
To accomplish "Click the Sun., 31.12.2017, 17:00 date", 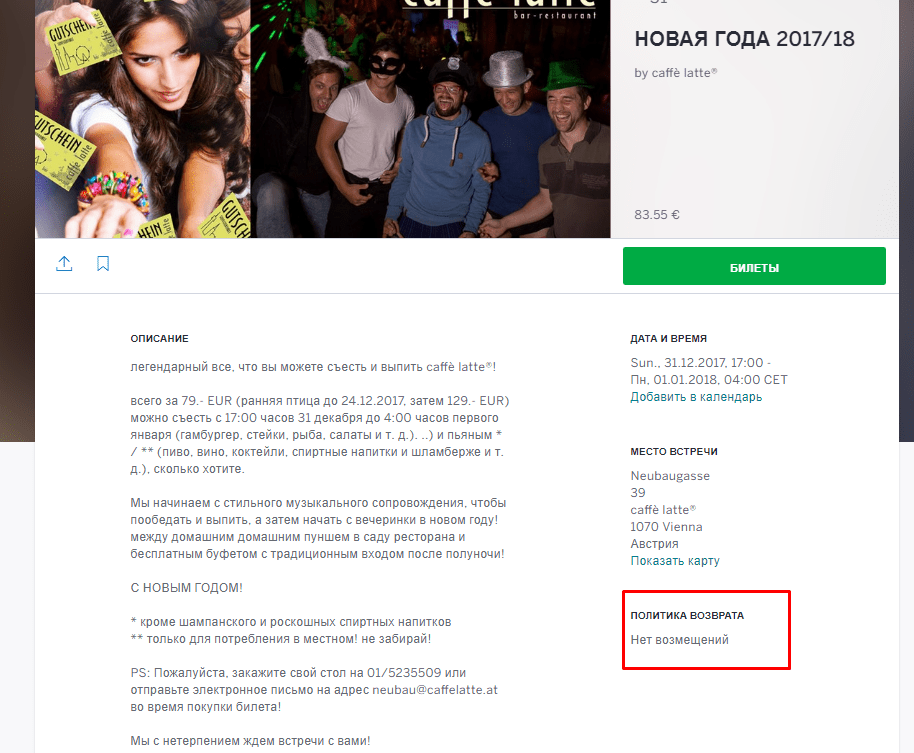I will [x=697, y=363].
